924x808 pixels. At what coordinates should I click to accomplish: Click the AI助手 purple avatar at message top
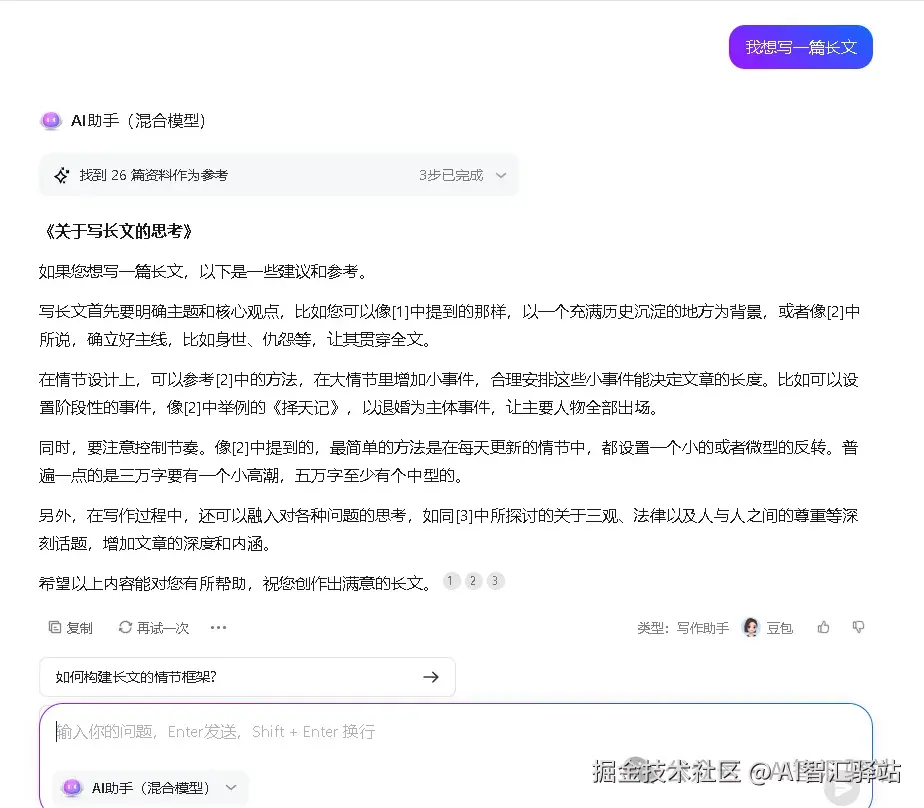51,120
